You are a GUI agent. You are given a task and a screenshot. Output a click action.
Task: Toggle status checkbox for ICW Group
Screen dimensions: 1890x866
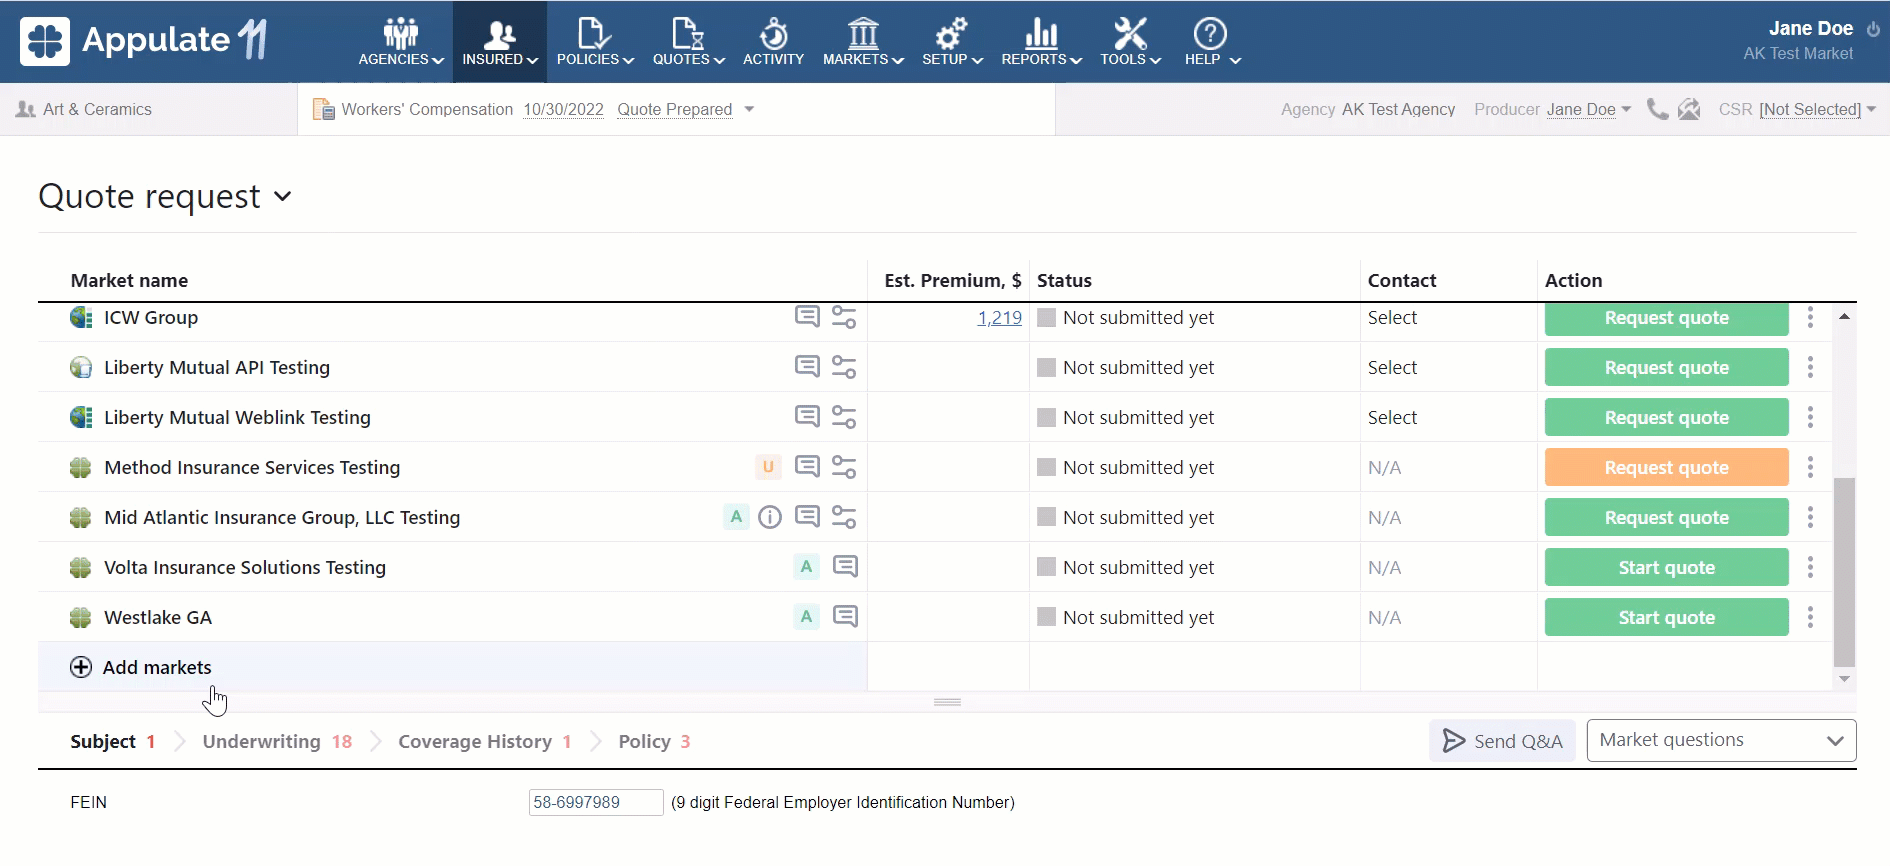1047,317
